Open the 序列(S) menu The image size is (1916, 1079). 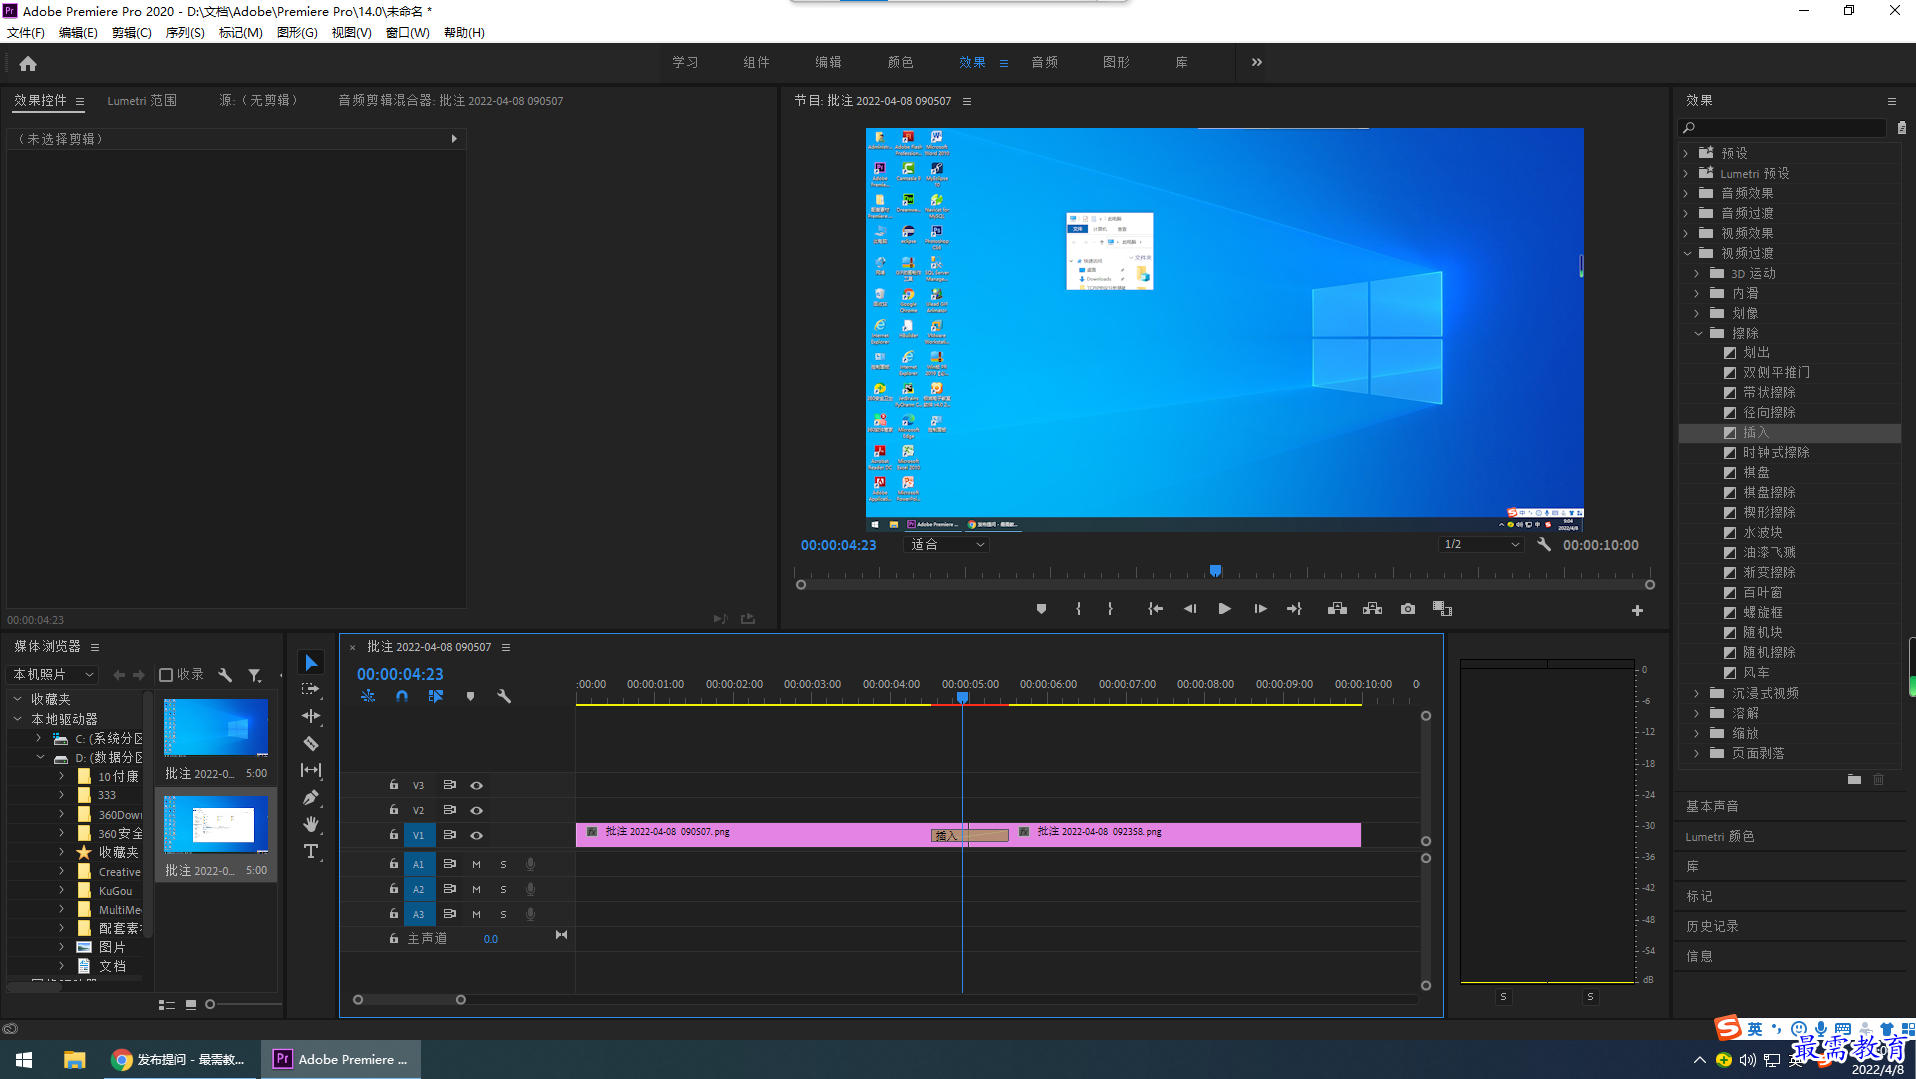click(x=185, y=32)
